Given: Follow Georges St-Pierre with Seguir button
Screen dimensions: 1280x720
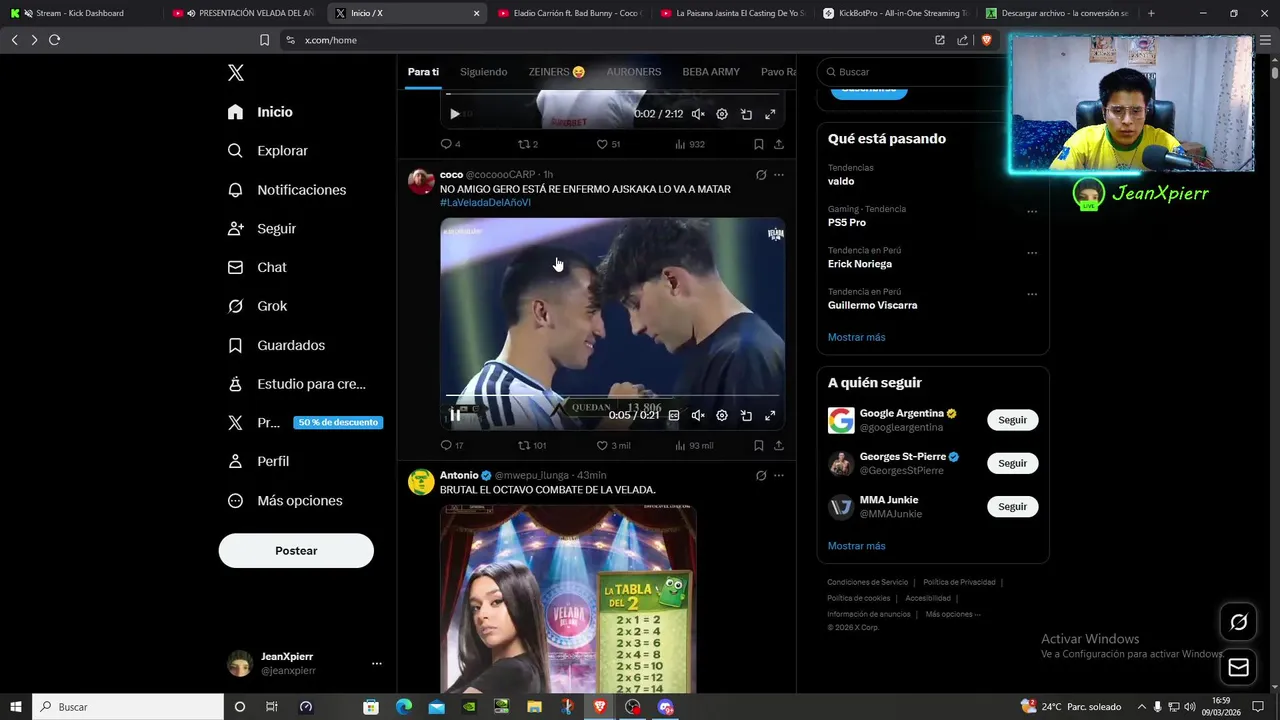Looking at the screenshot, I should (1012, 463).
